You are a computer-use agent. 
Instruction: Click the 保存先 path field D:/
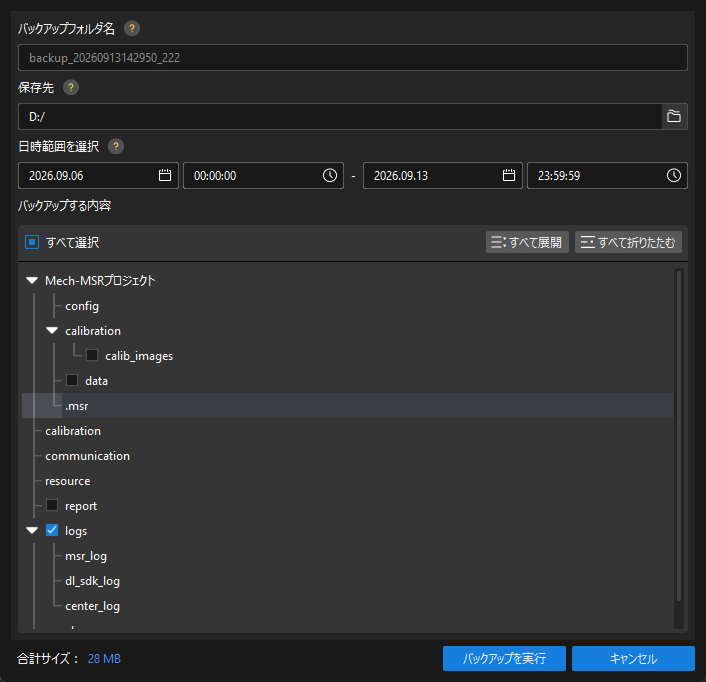[x=340, y=116]
